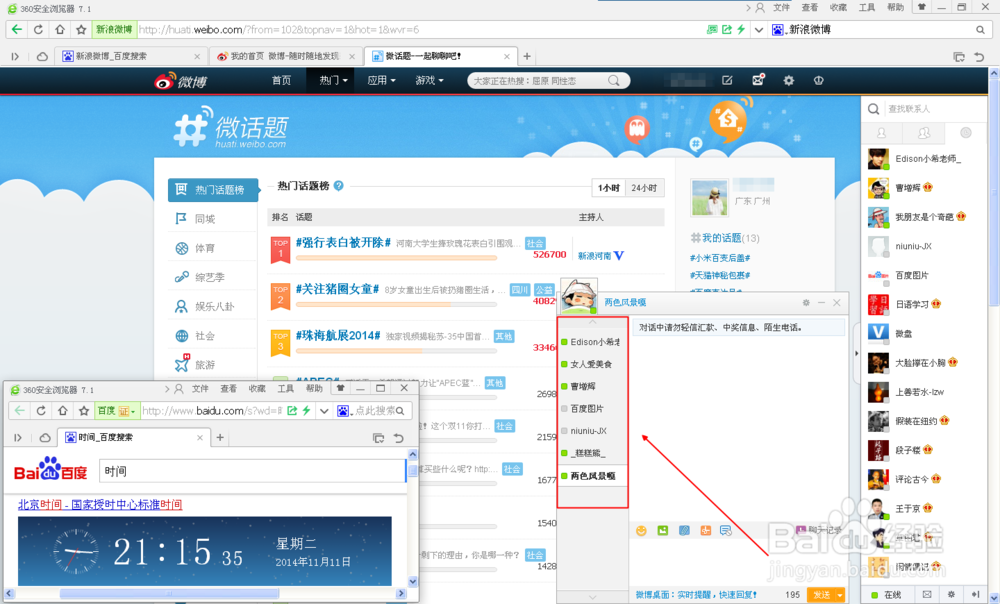Select the emoticon icon in chat window
This screenshot has height=604, width=1000.
[x=642, y=530]
